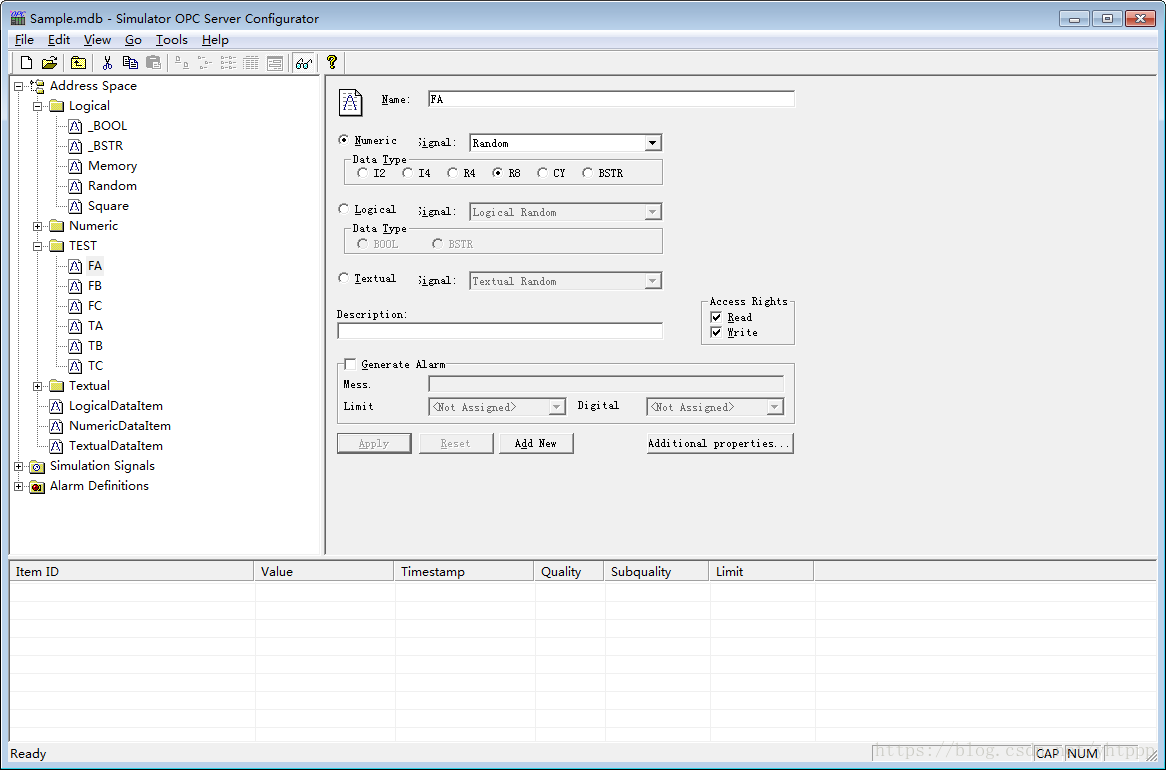1166x770 pixels.
Task: Switch to list view icon
Action: pyautogui.click(x=228, y=63)
